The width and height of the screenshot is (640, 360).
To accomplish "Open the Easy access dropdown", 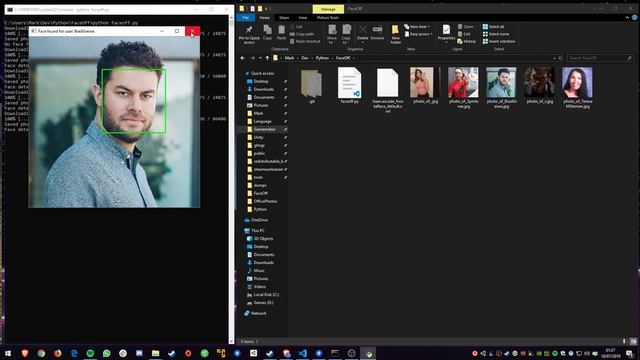I will (x=418, y=34).
